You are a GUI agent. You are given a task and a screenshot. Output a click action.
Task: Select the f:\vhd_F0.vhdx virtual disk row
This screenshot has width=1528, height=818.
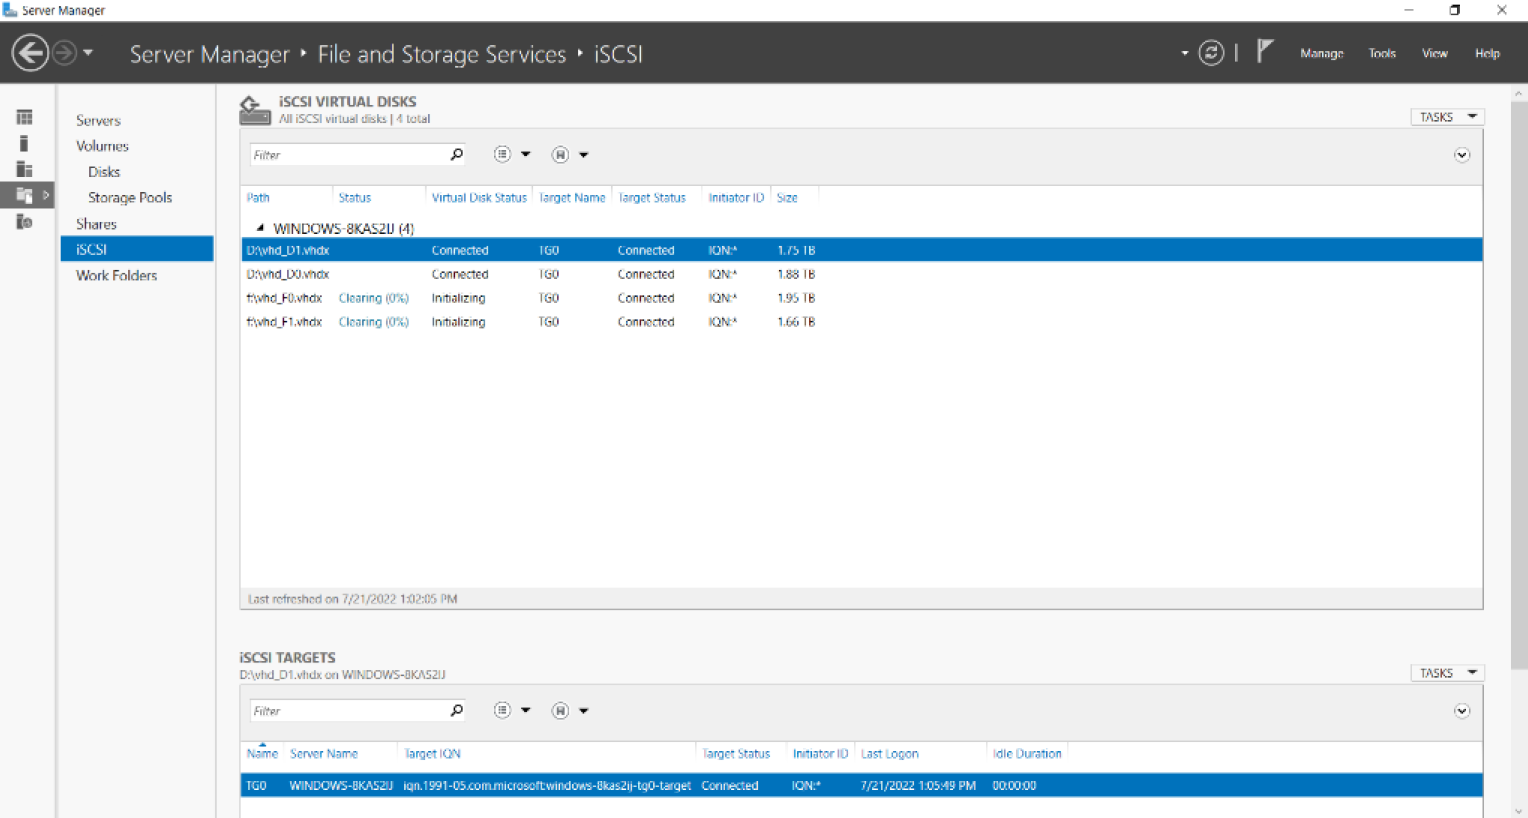(285, 298)
